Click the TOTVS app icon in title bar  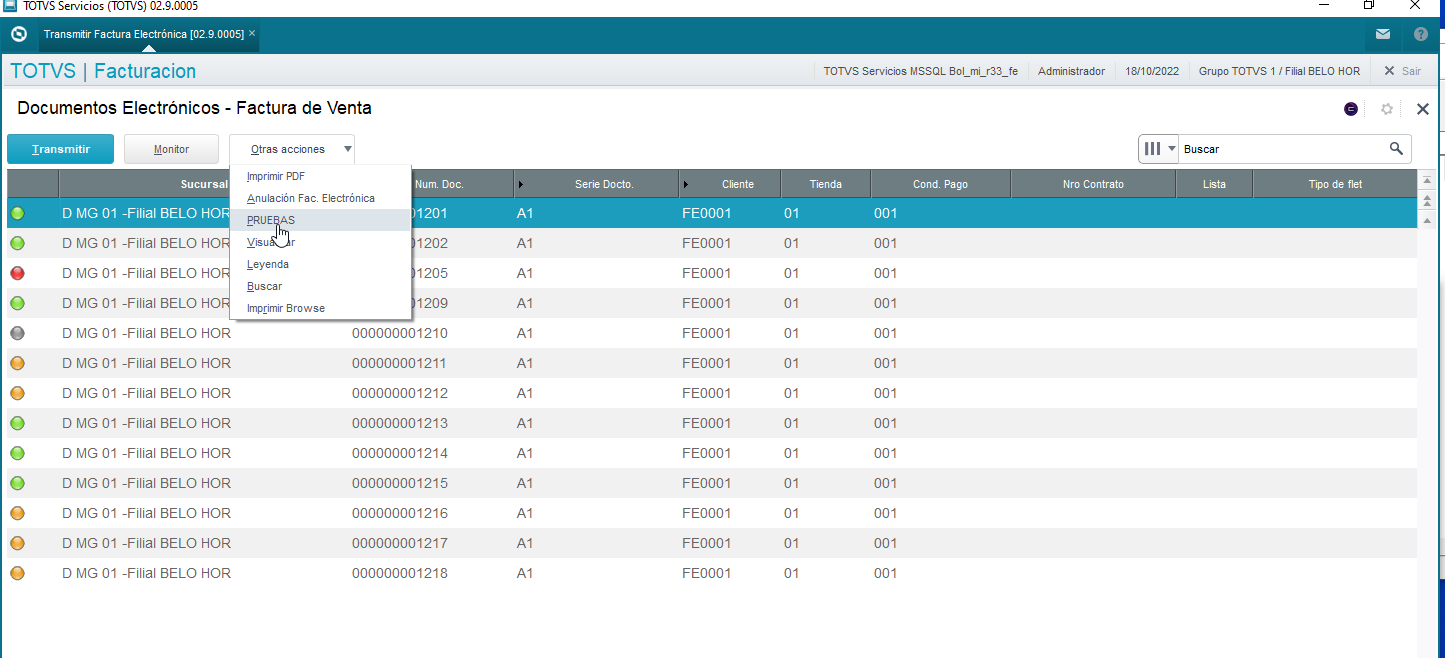pos(9,5)
